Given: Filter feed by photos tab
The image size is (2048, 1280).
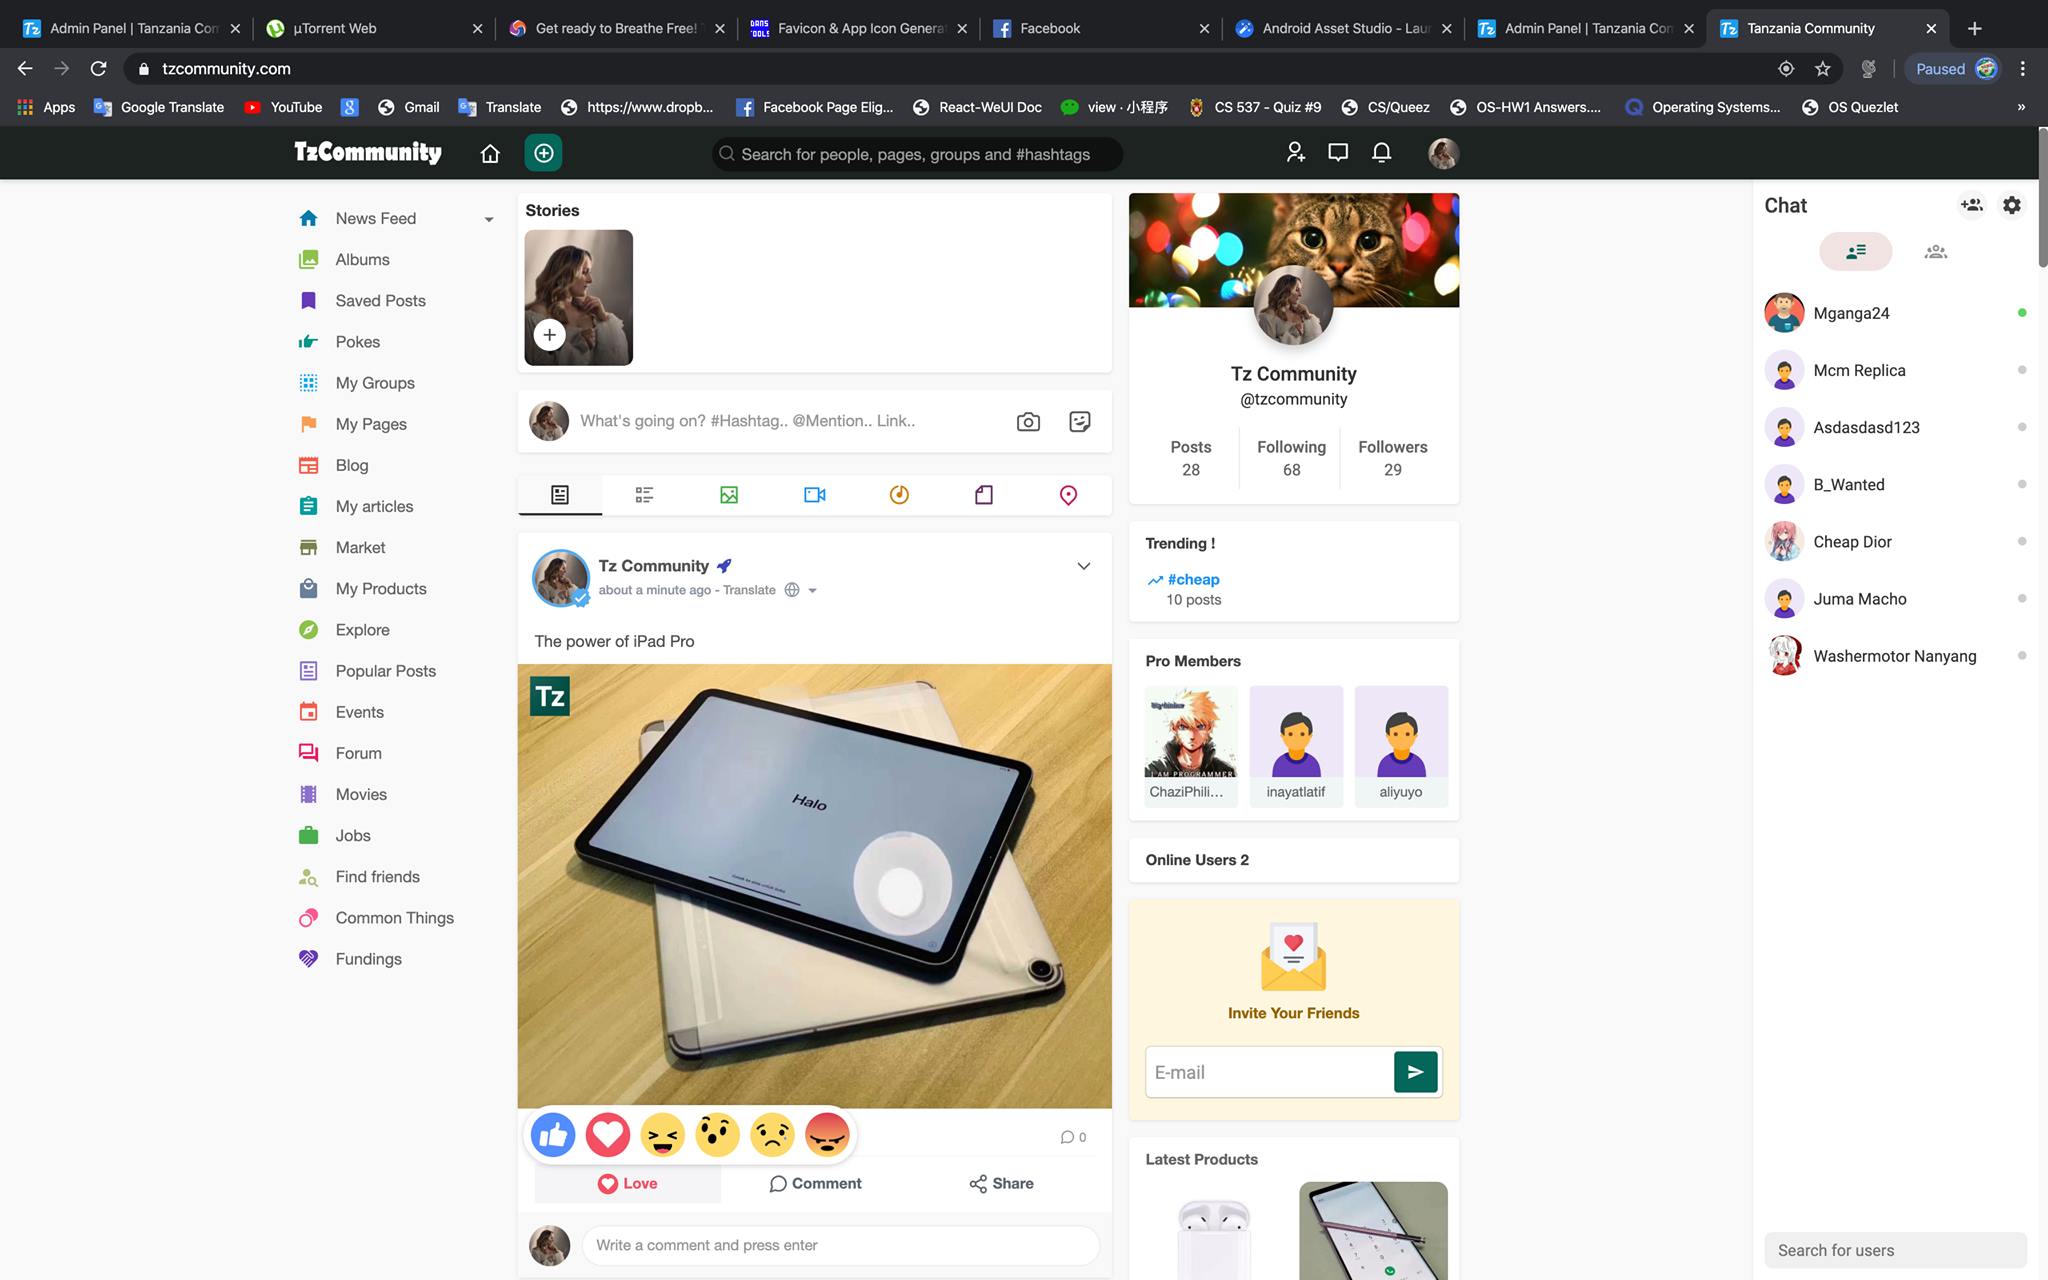Looking at the screenshot, I should click(x=729, y=495).
